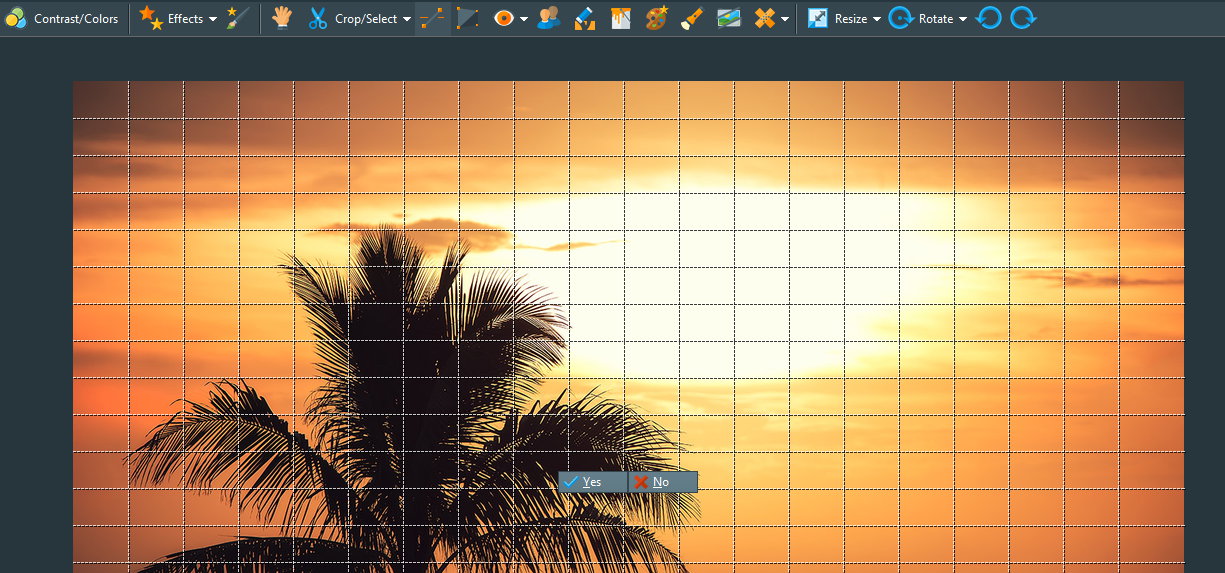The width and height of the screenshot is (1225, 573).
Task: Toggle the straighten horizon line tool
Action: 432,18
